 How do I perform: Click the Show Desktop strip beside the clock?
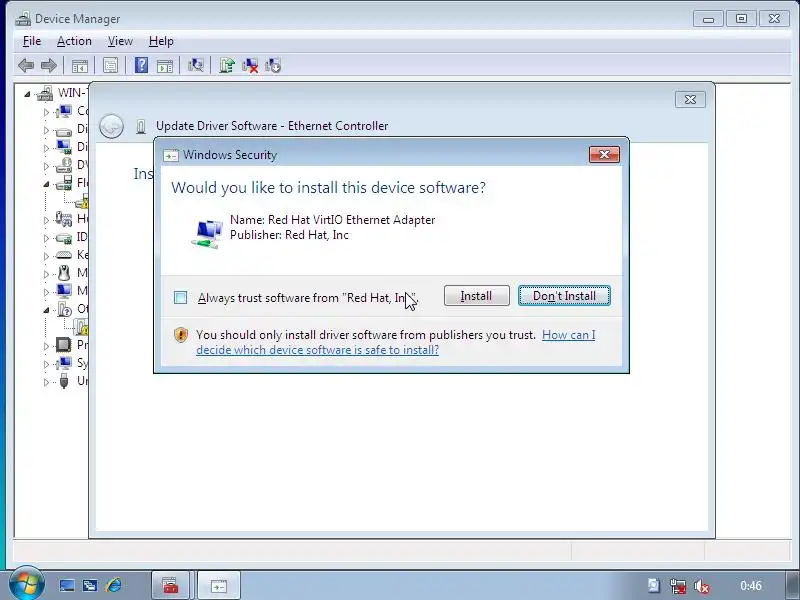click(x=790, y=586)
